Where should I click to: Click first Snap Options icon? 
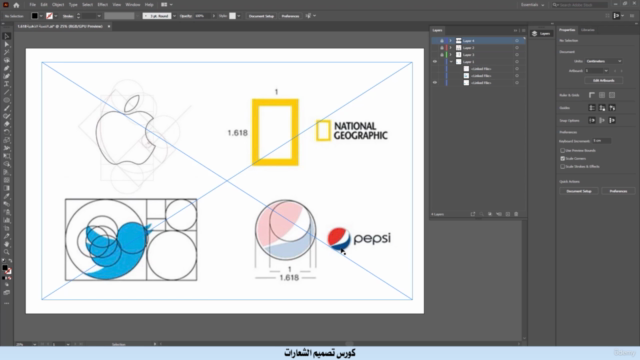[x=592, y=120]
